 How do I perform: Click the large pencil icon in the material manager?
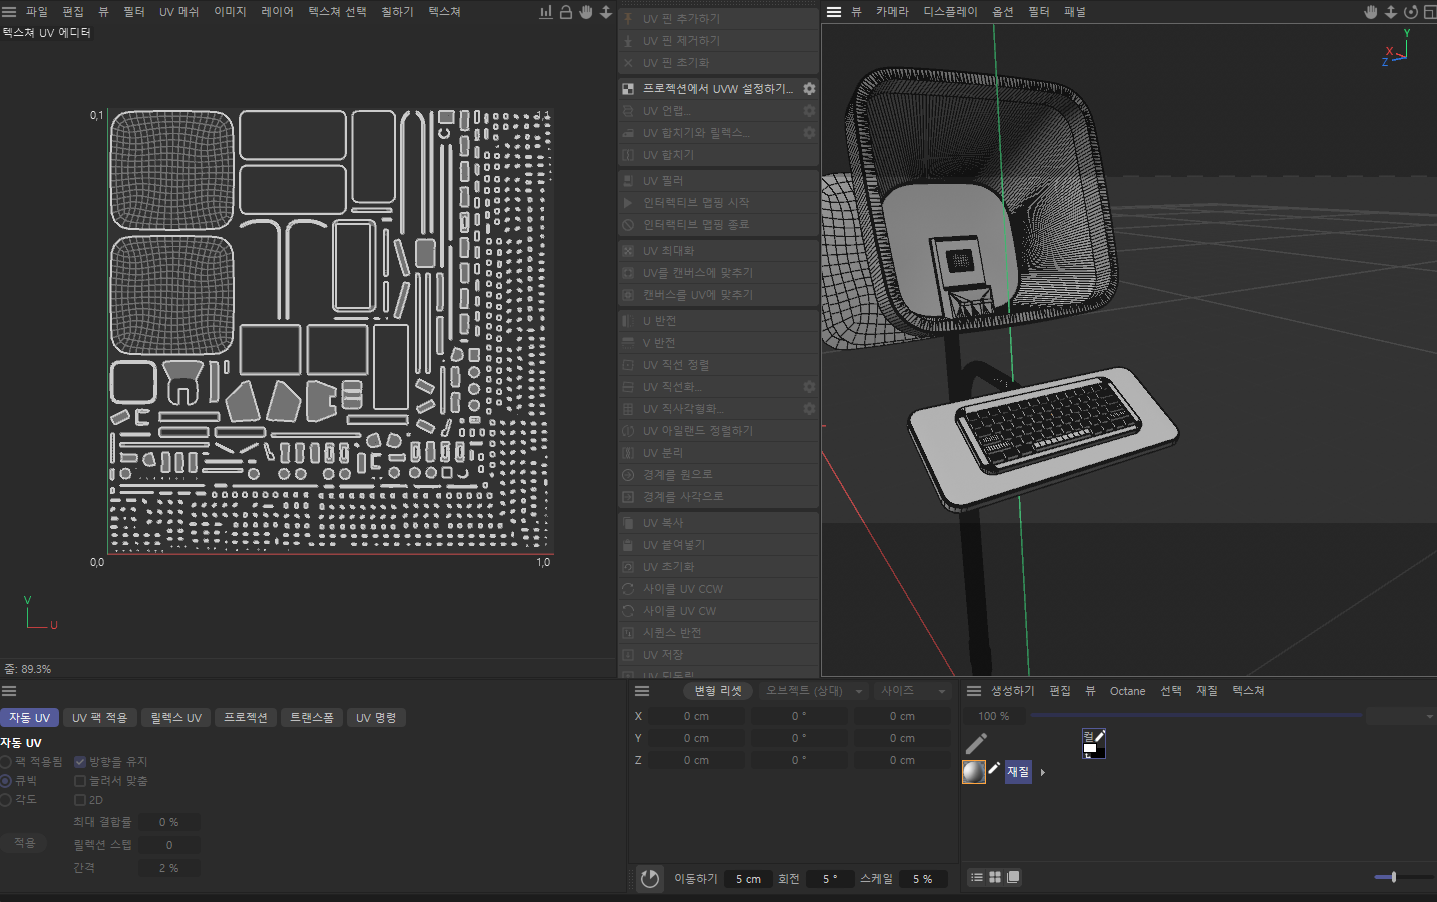tap(977, 743)
